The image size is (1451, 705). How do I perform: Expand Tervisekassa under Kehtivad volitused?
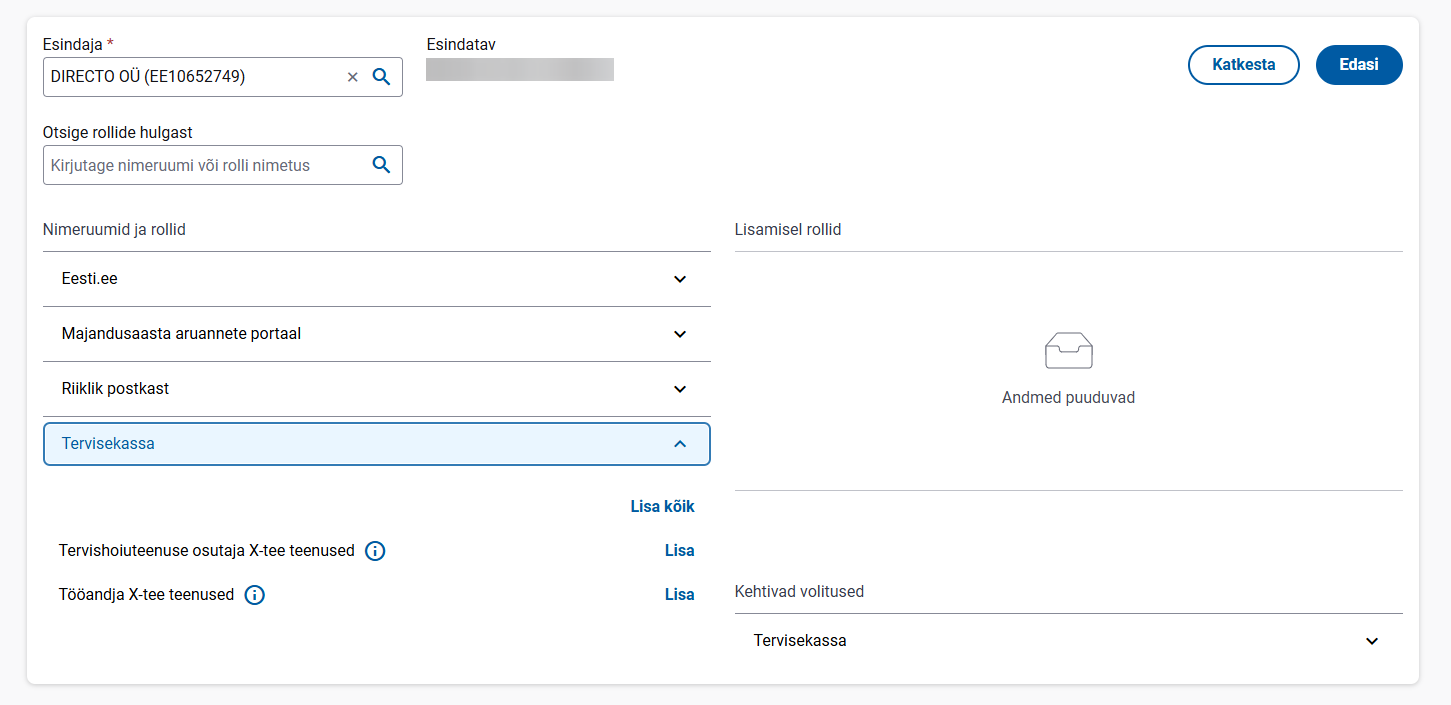click(x=1372, y=641)
